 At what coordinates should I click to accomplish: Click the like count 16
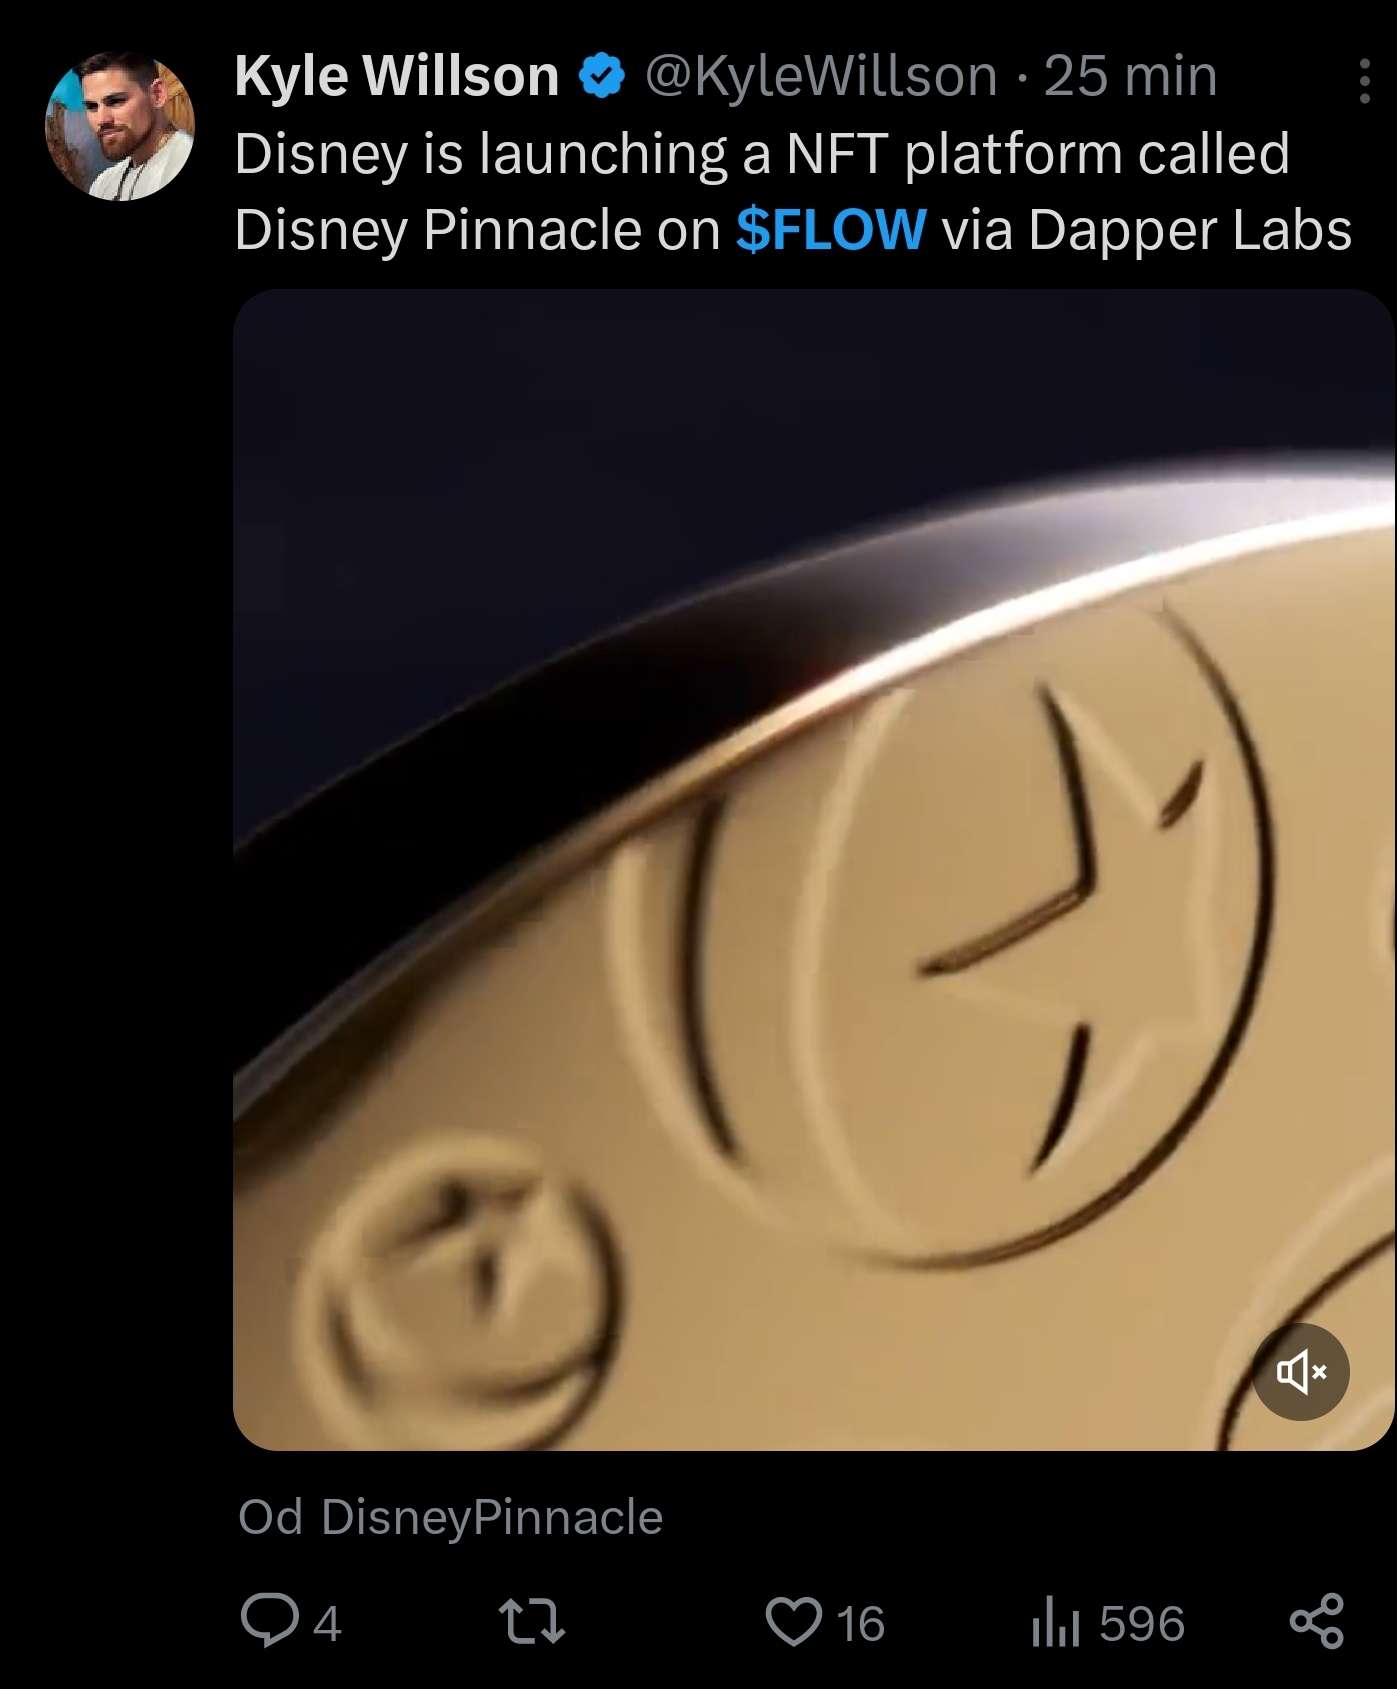[x=860, y=1623]
